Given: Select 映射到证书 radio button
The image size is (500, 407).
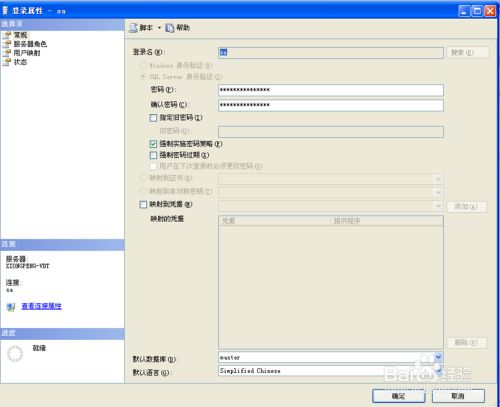Looking at the screenshot, I should 143,178.
